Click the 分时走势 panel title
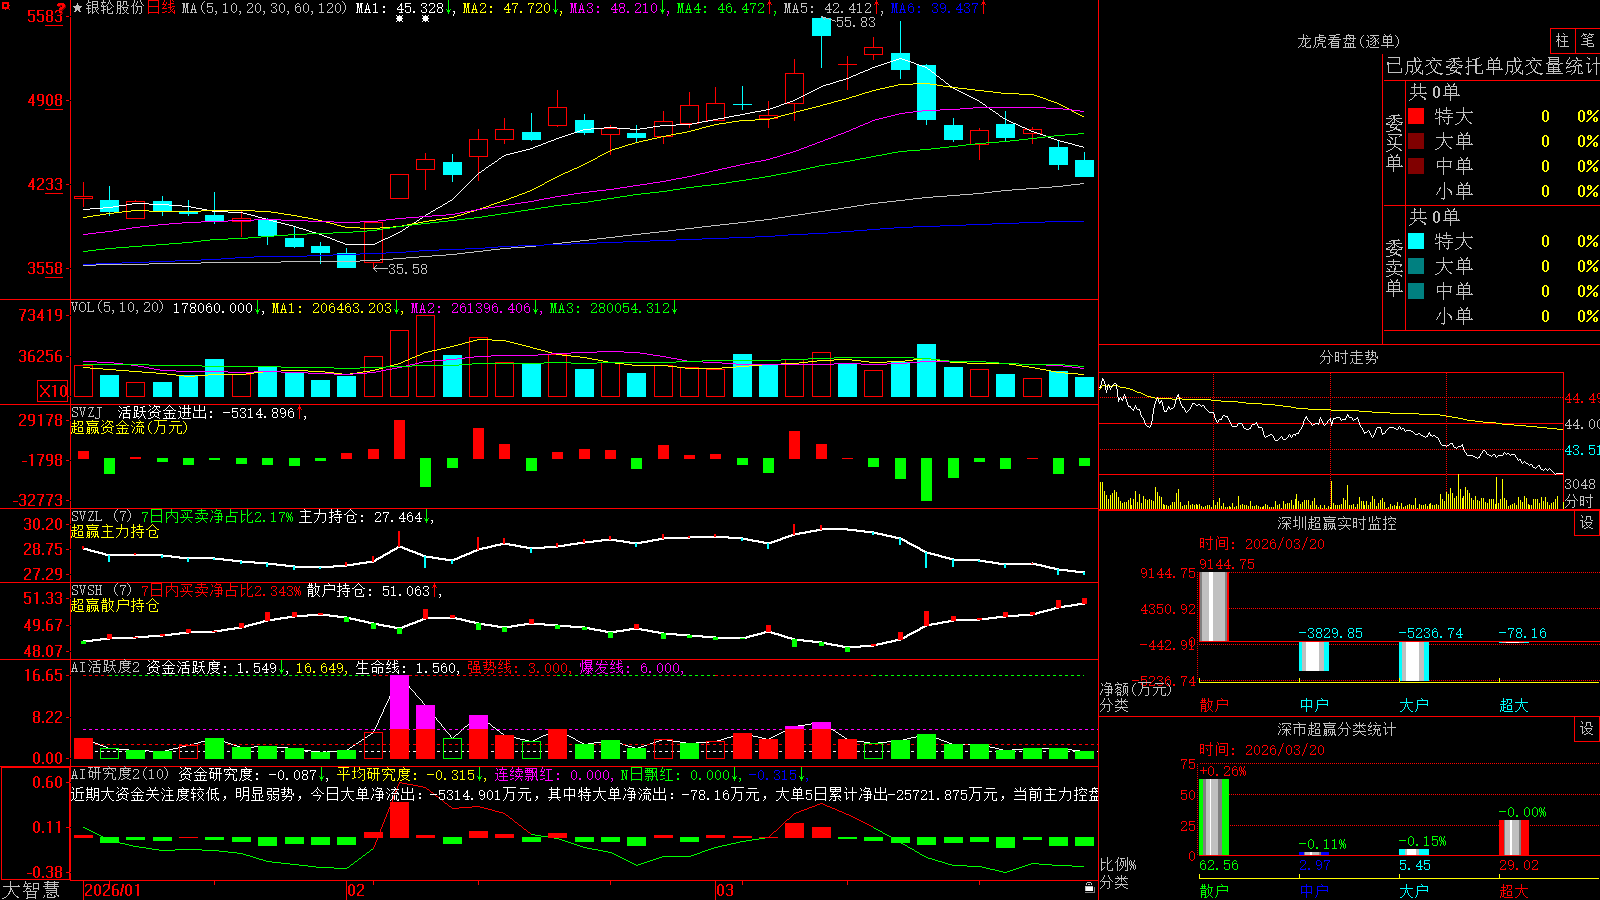 1348,357
